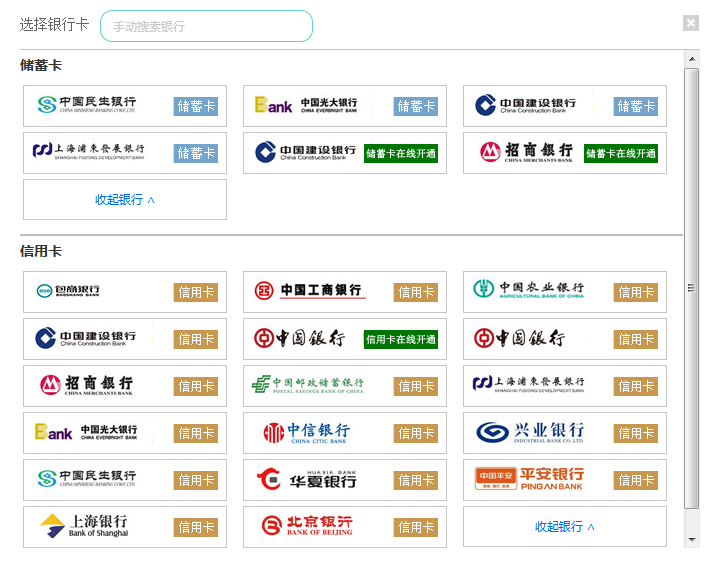The image size is (717, 566).
Task: Pick China Minsheng Bank credit card
Action: 125,481
